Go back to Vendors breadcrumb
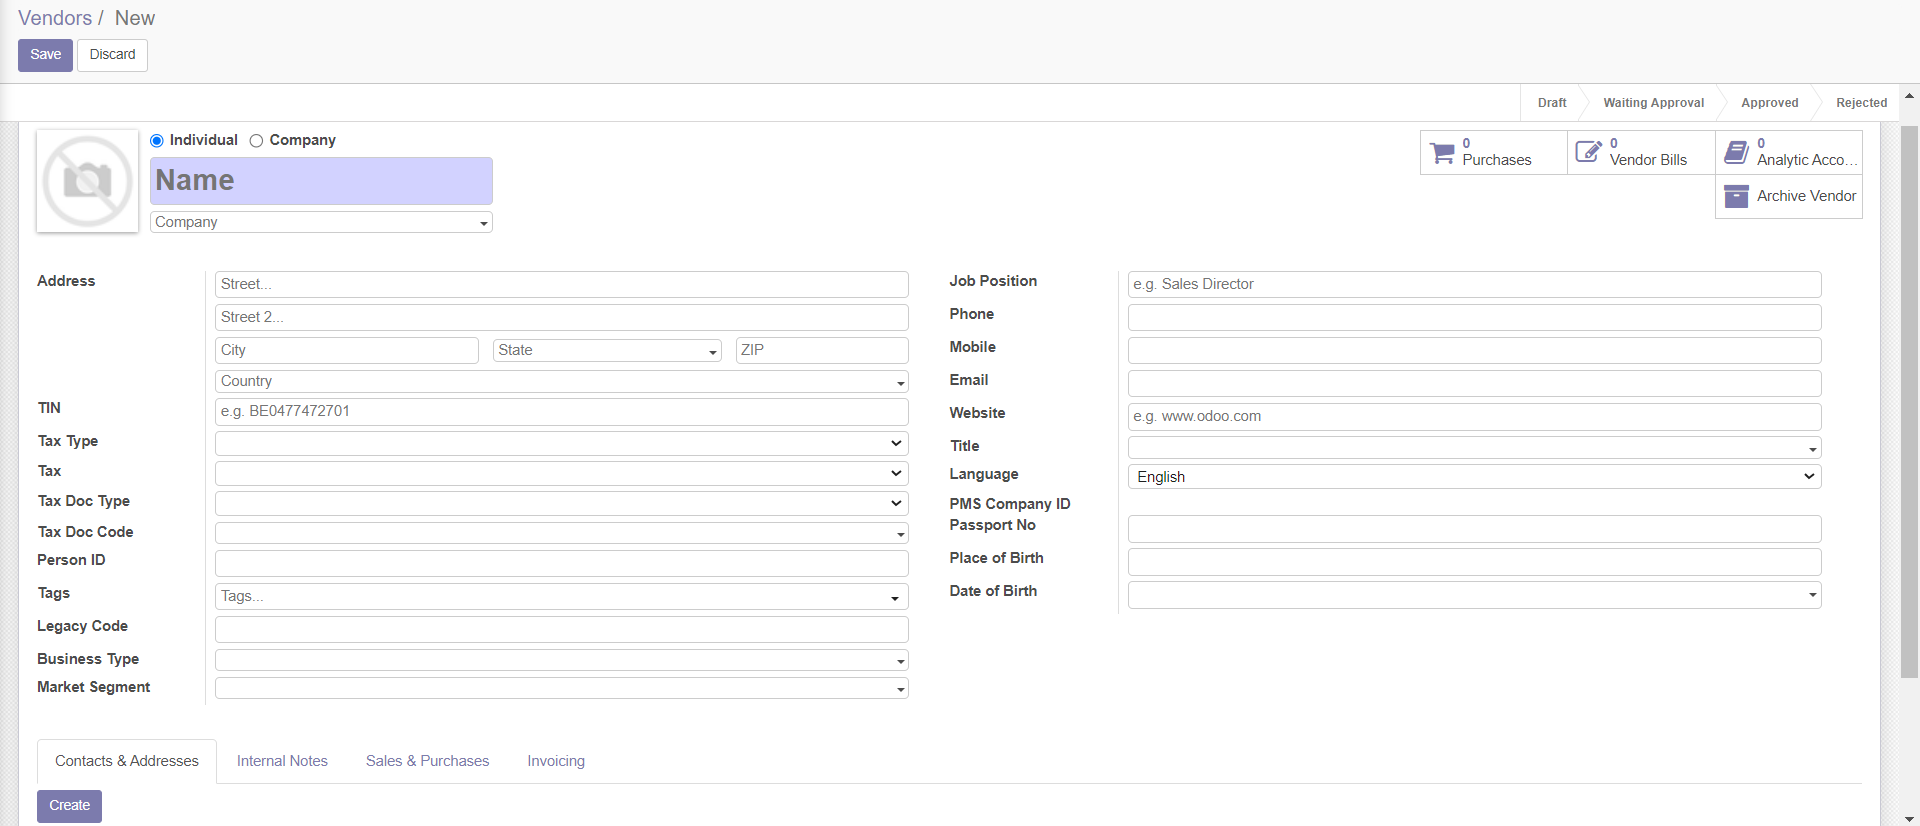Image resolution: width=1920 pixels, height=826 pixels. click(55, 18)
